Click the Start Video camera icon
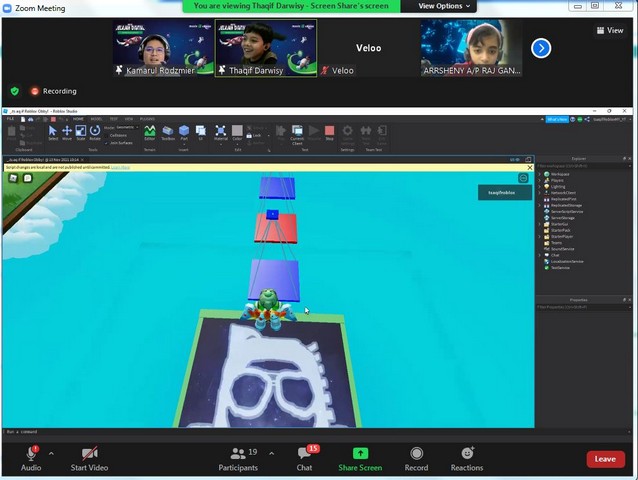638x480 pixels. click(90, 454)
